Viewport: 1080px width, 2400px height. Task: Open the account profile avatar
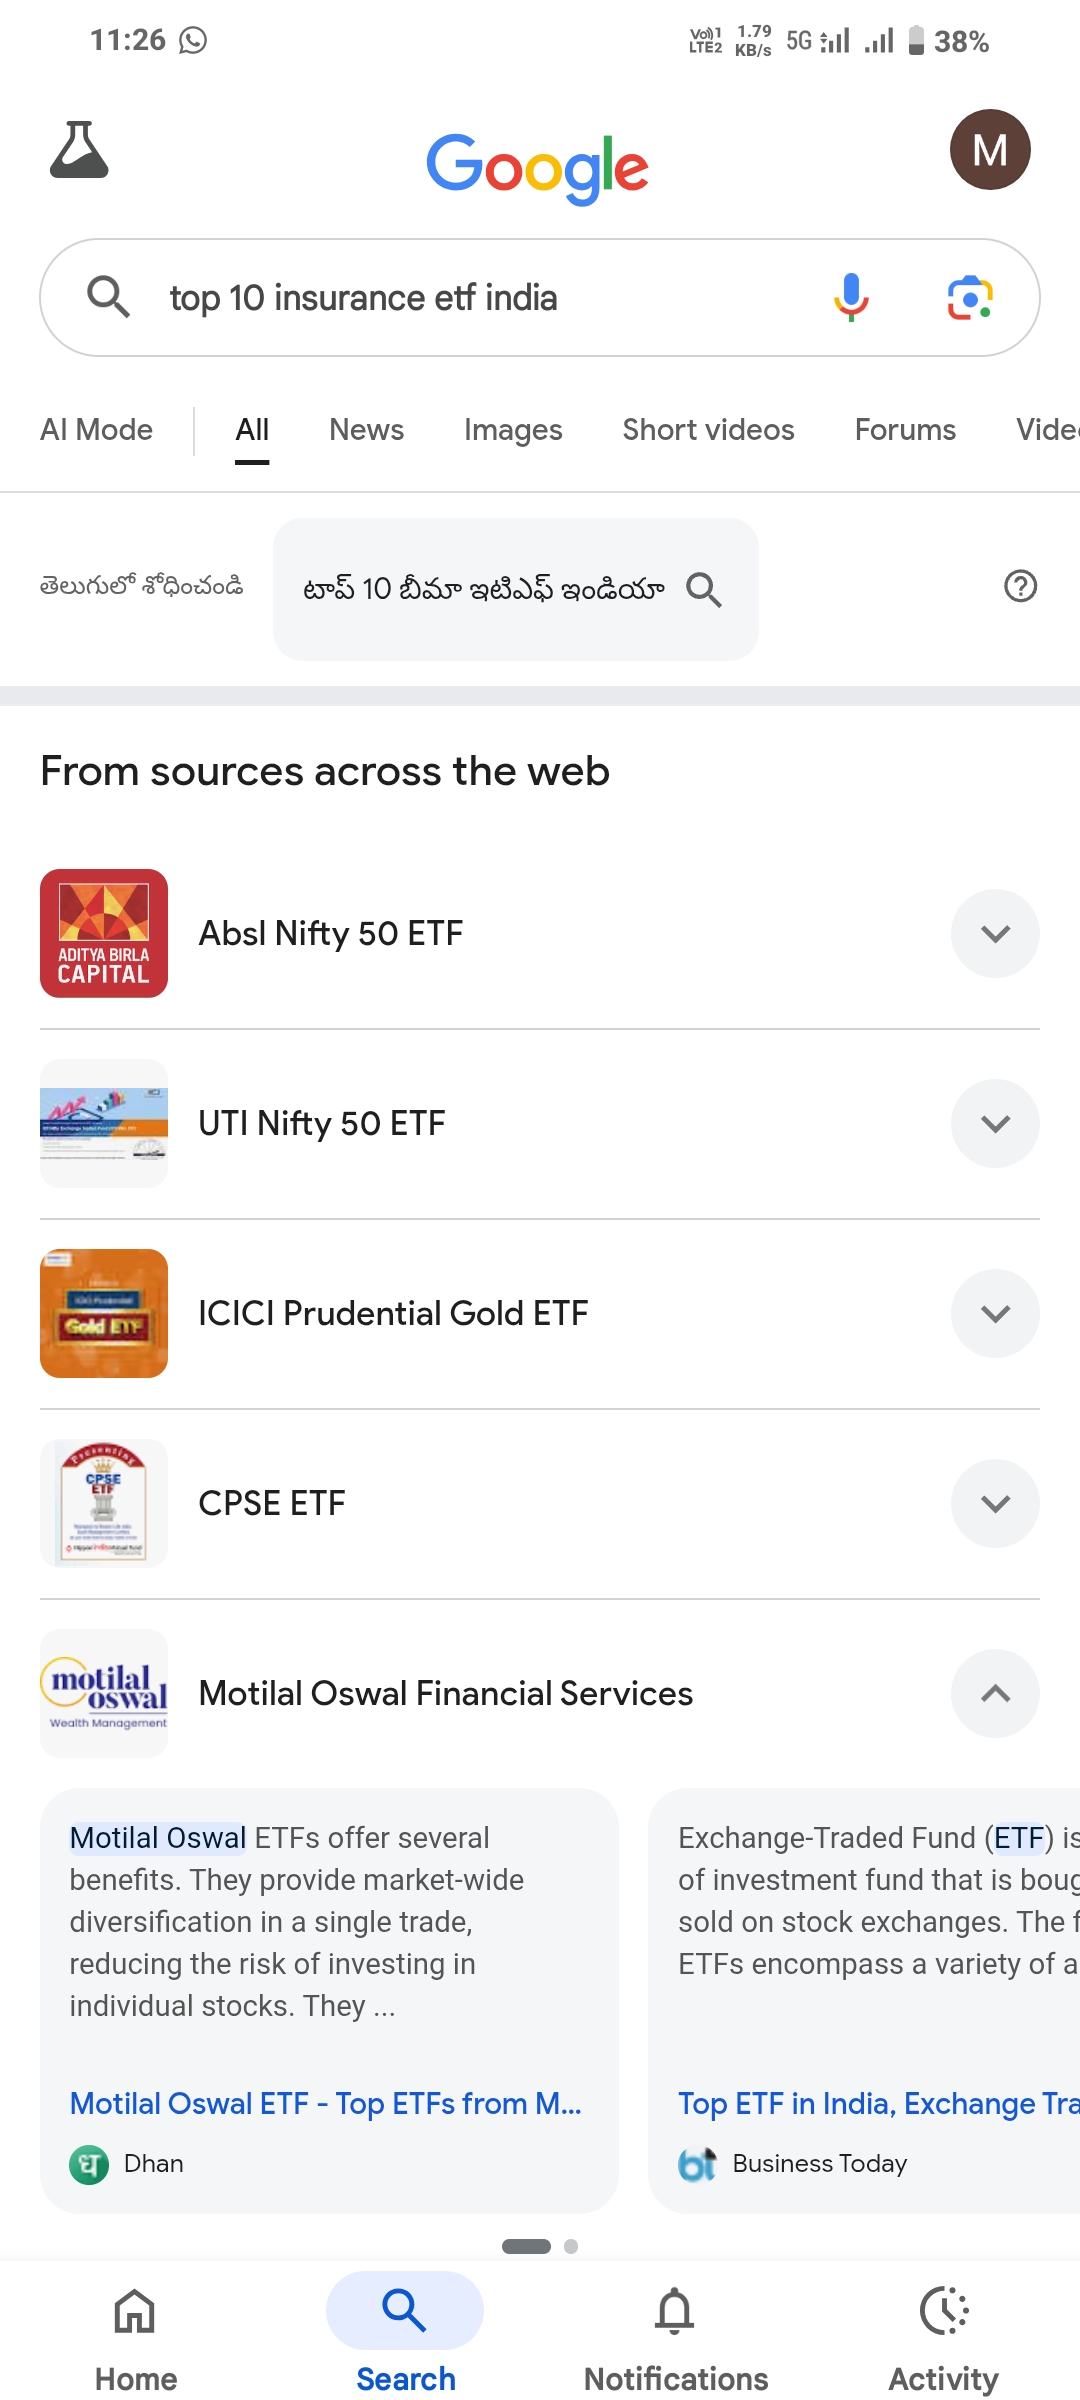click(x=989, y=150)
